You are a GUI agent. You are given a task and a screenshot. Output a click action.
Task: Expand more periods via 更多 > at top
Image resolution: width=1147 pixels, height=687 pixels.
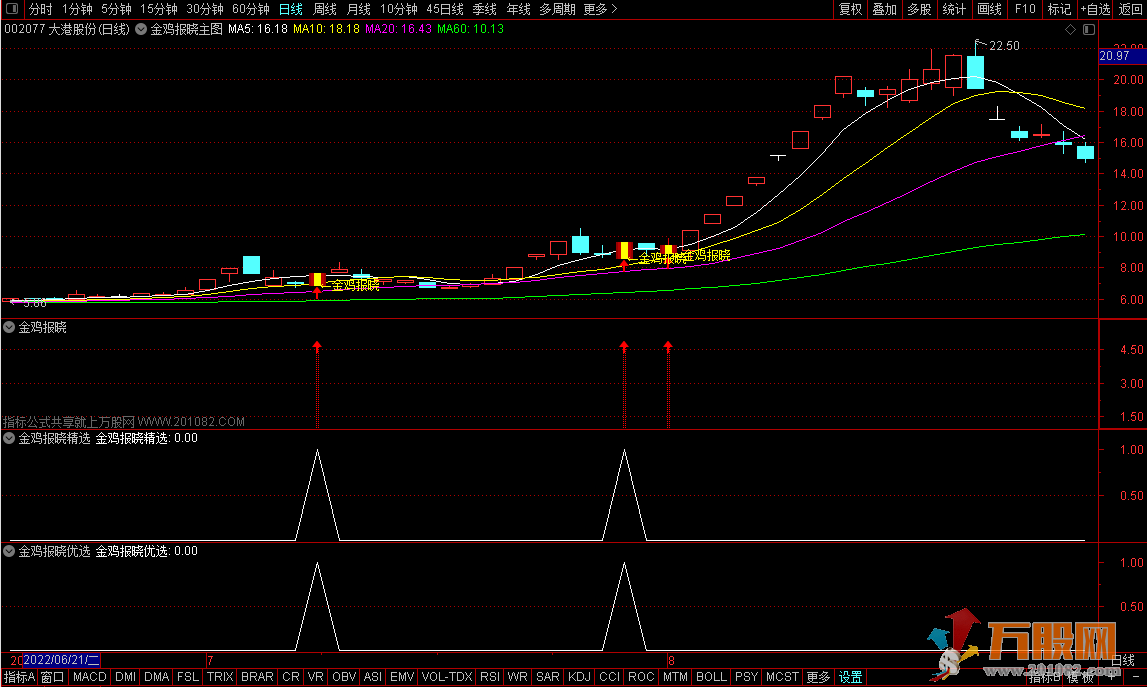point(601,9)
